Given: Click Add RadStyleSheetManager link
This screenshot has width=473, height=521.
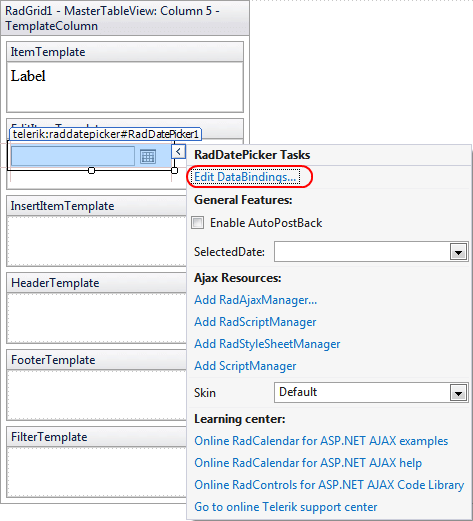Looking at the screenshot, I should pos(267,344).
